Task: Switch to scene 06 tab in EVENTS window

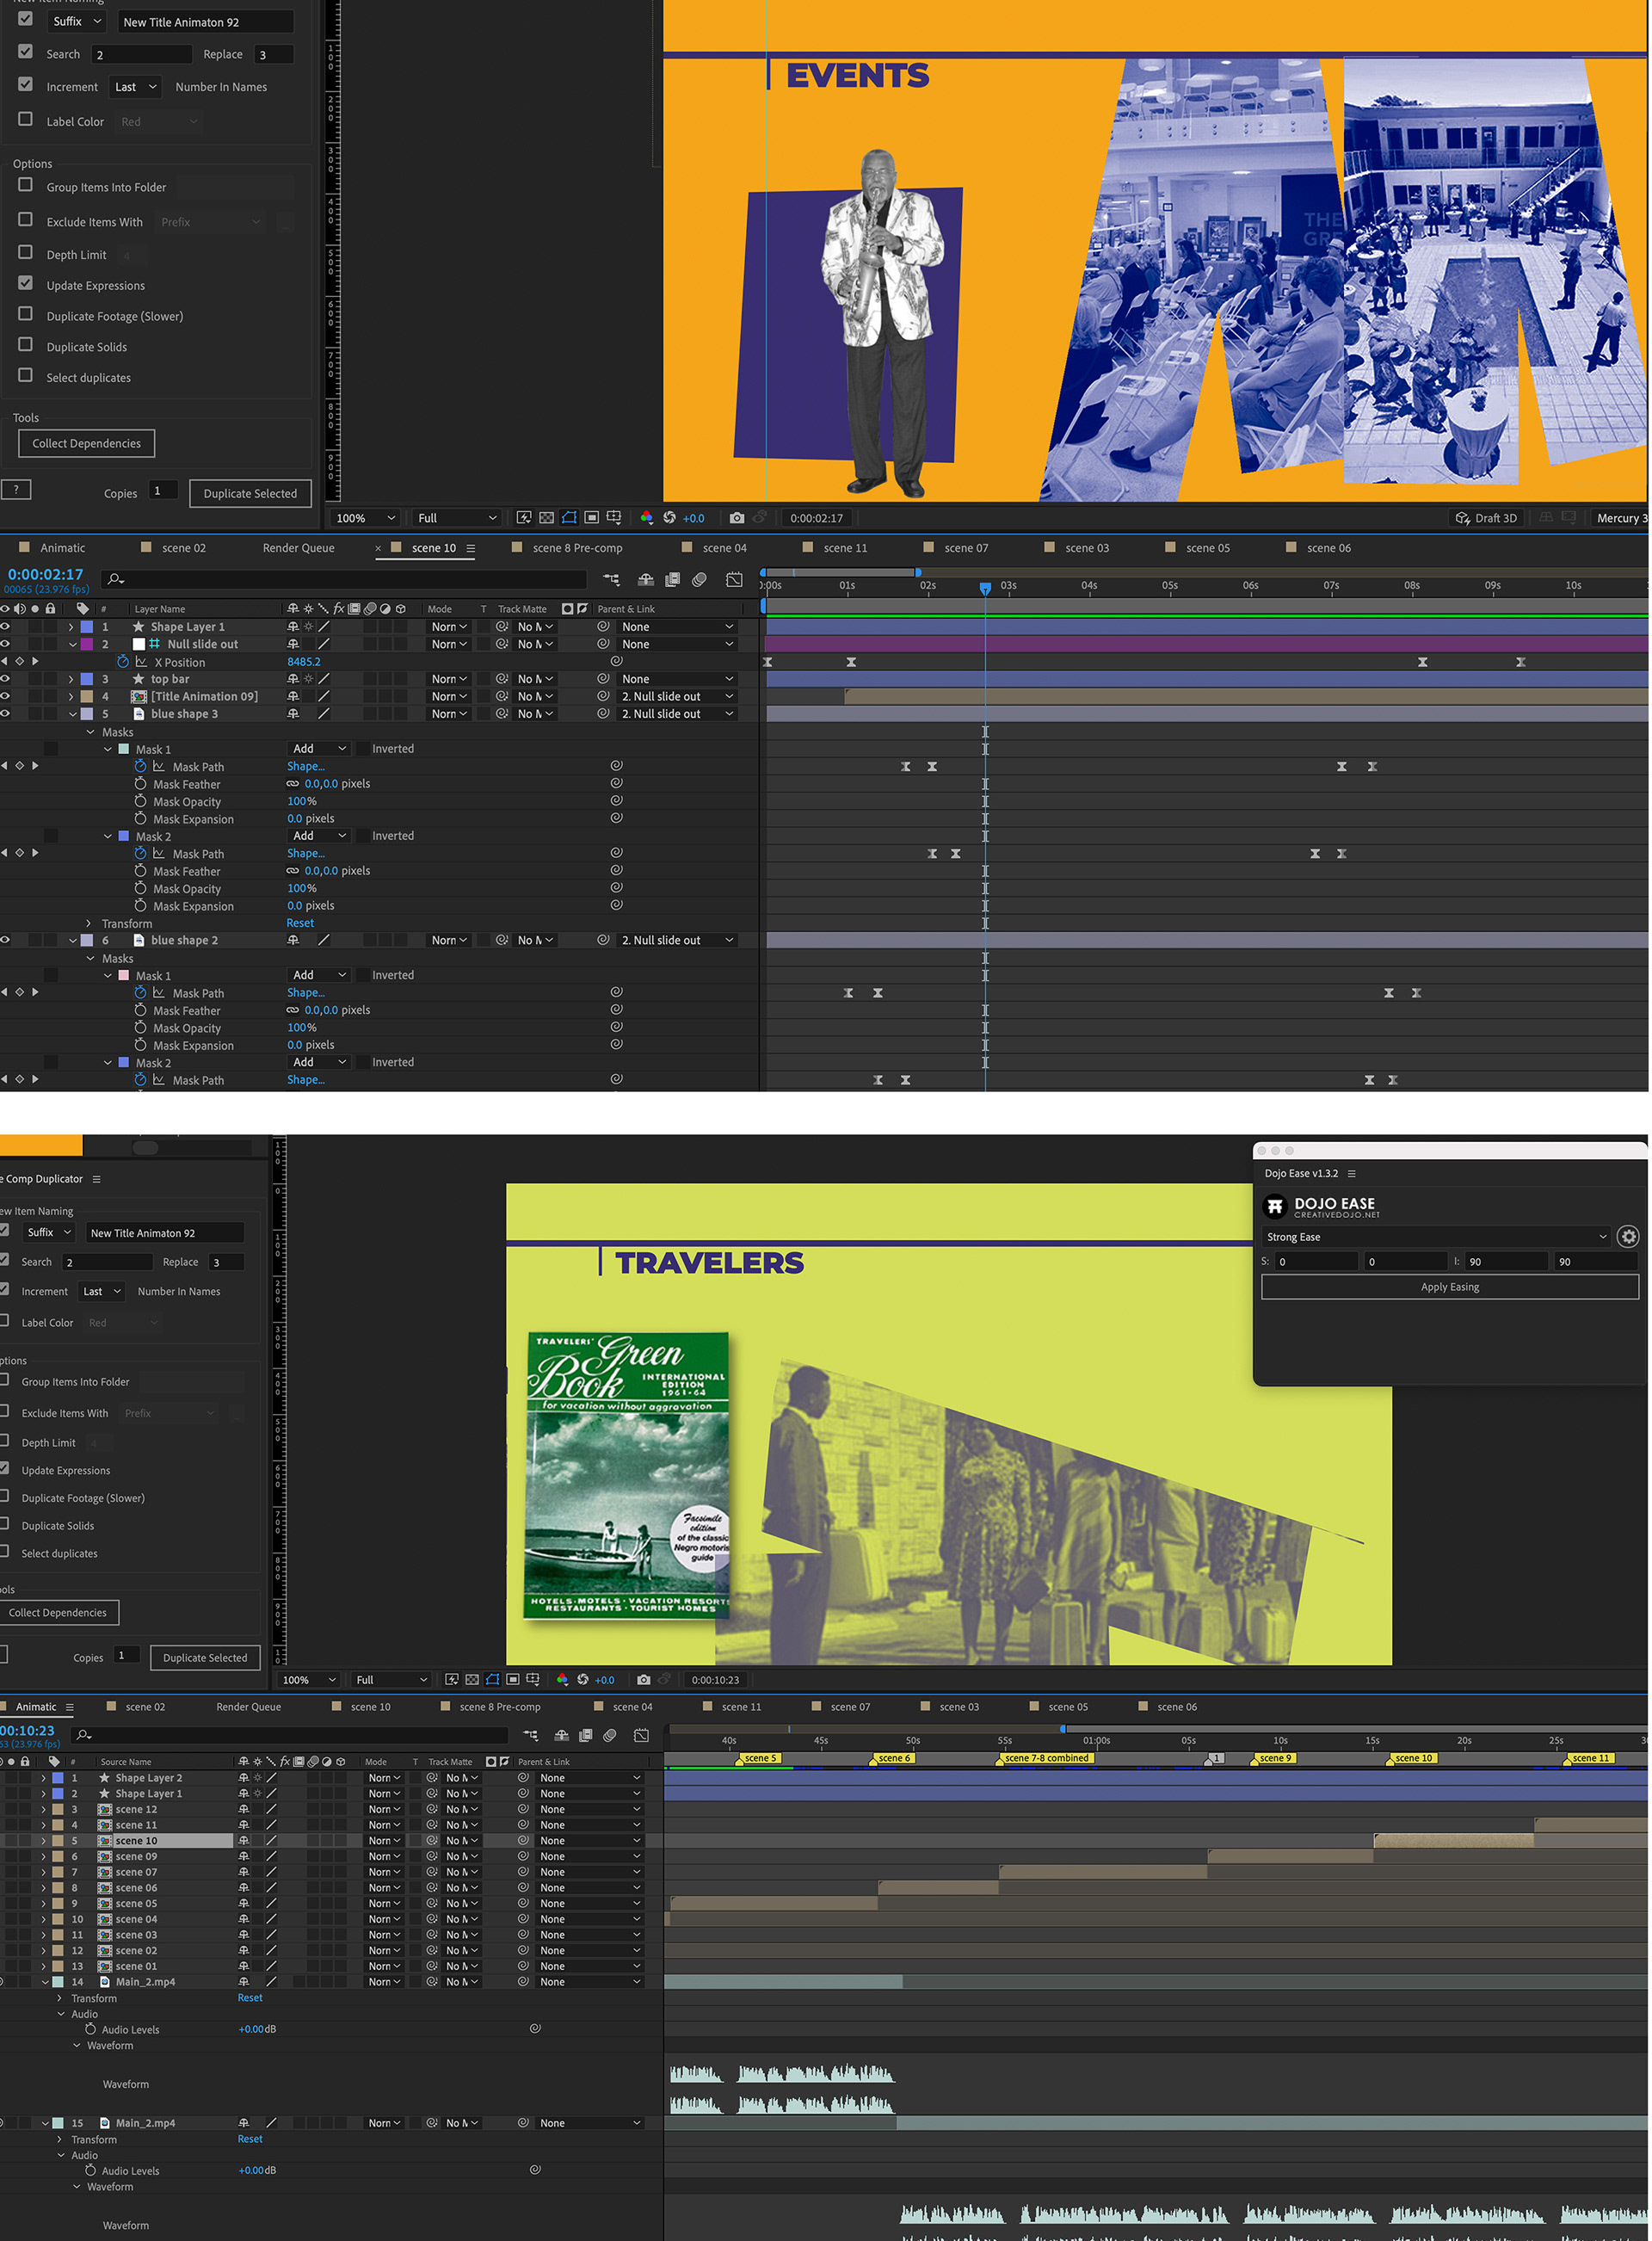Action: point(1328,548)
